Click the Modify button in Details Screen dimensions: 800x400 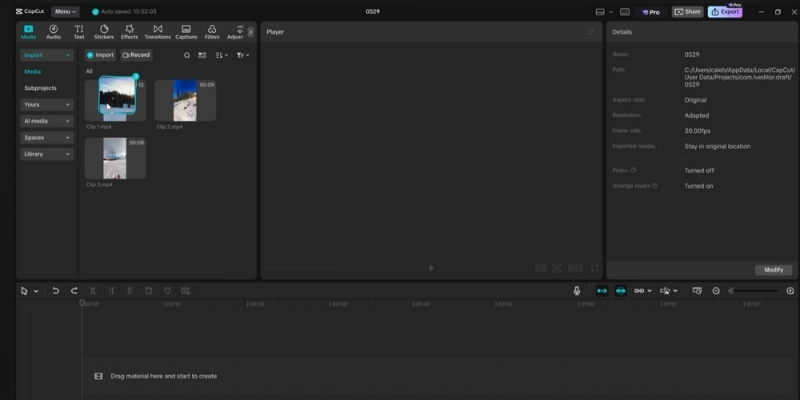pyautogui.click(x=774, y=270)
